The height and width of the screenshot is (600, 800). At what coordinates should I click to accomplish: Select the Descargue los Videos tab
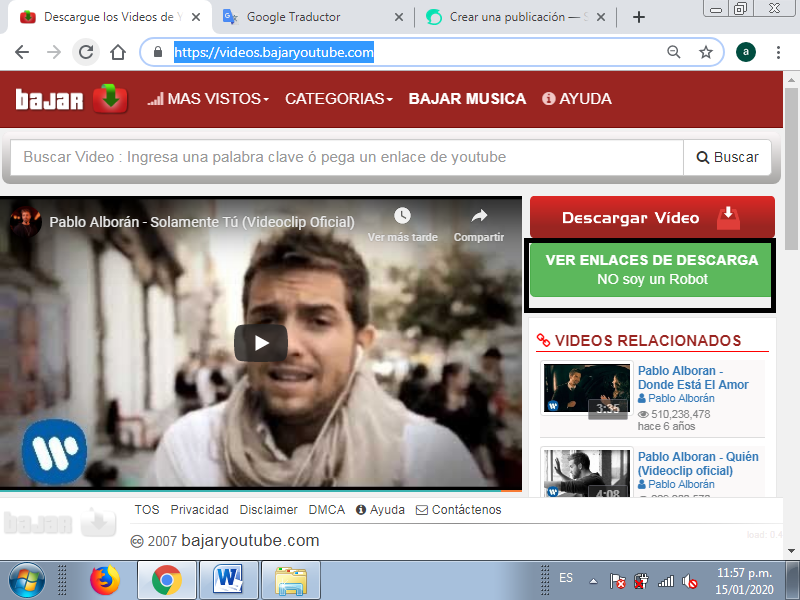(110, 17)
